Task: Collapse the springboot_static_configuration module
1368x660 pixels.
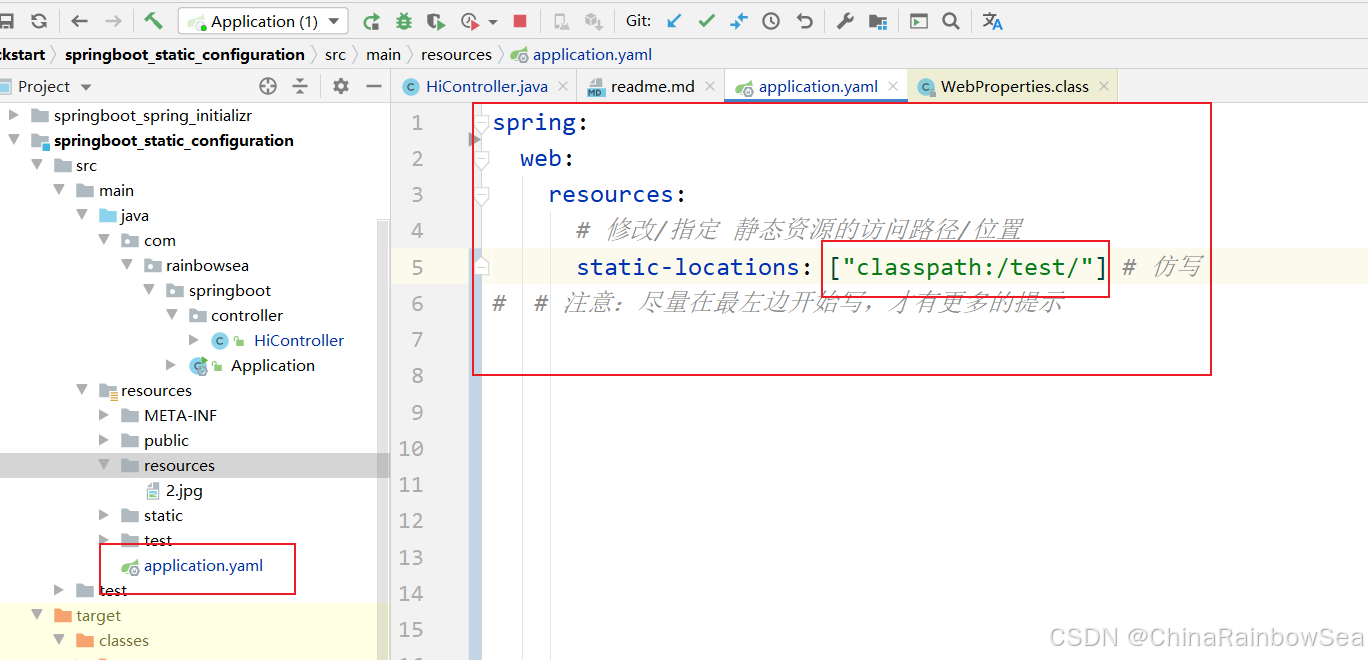Action: click(14, 141)
